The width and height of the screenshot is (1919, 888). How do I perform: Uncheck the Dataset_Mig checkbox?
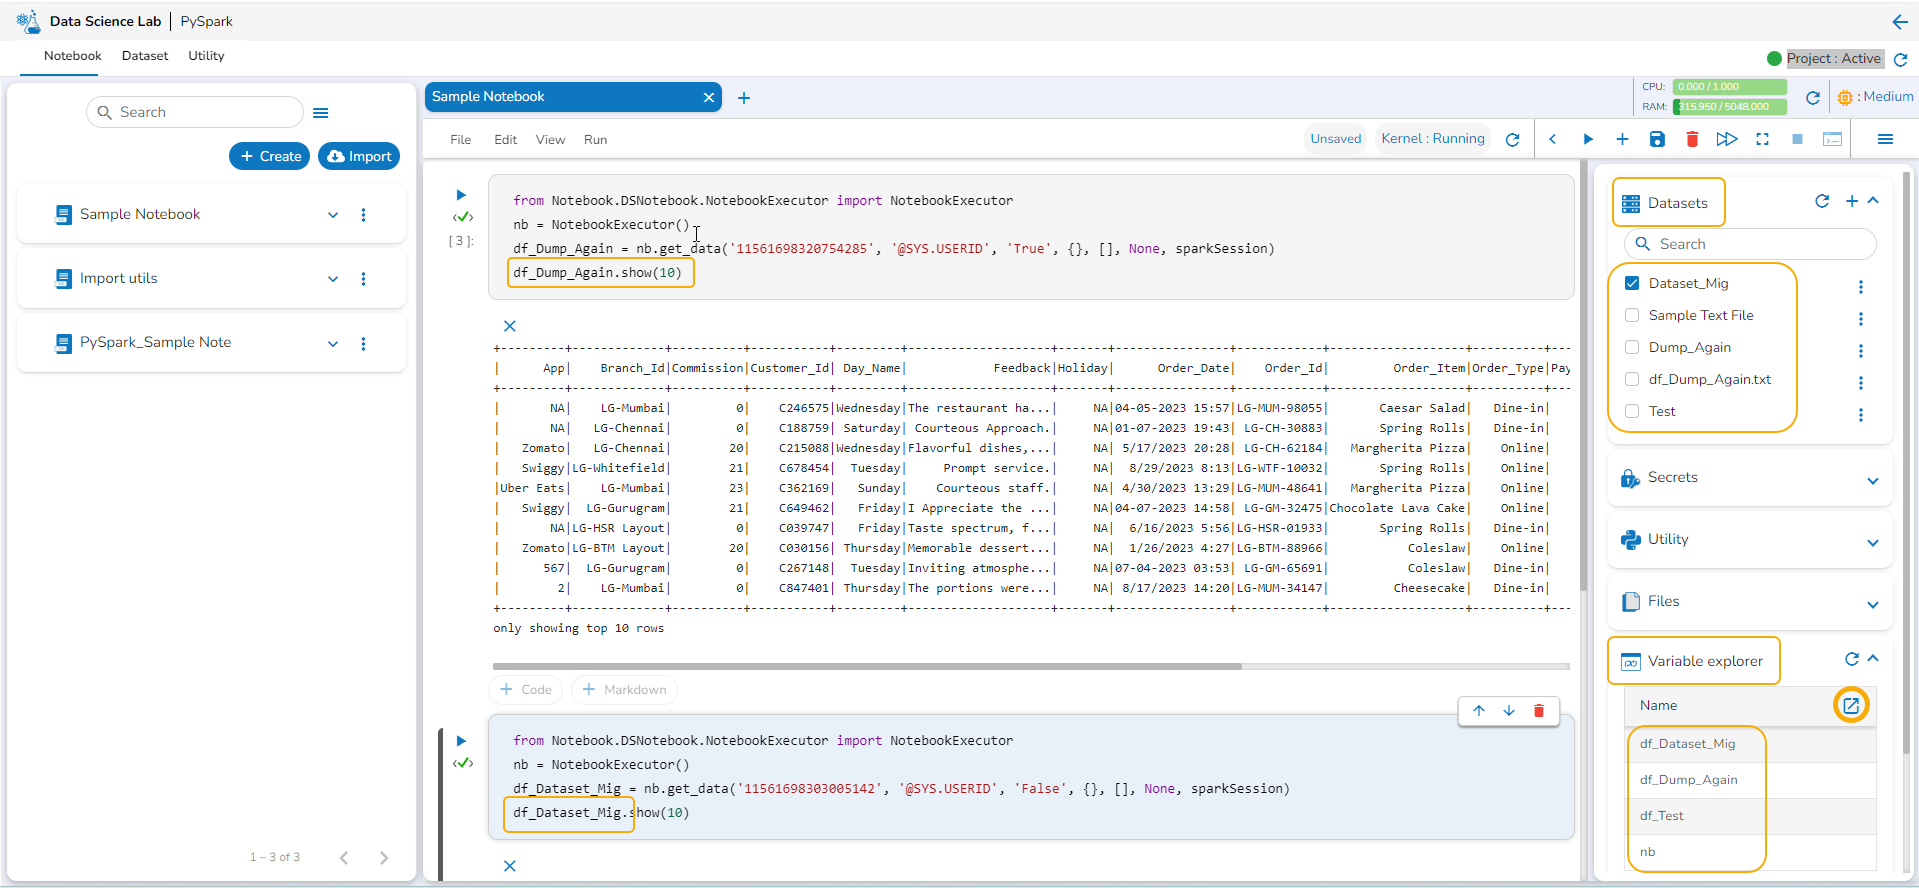pyautogui.click(x=1632, y=283)
